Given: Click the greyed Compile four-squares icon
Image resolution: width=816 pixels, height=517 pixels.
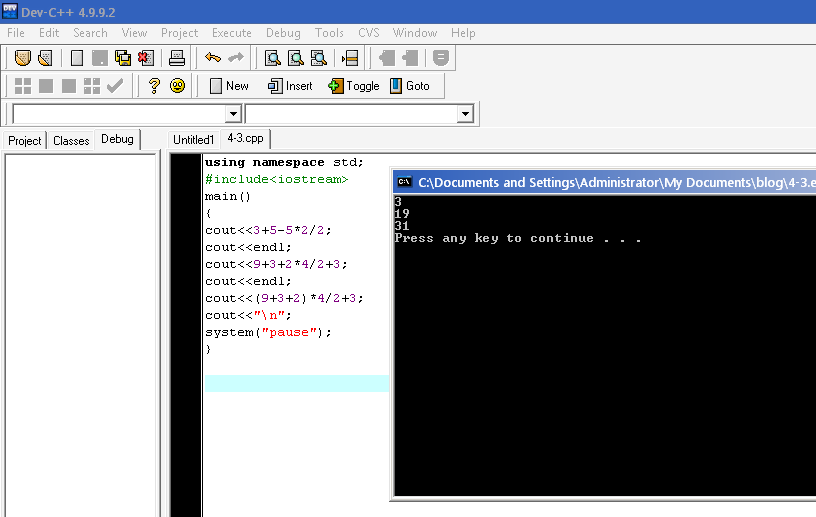Looking at the screenshot, I should [x=23, y=86].
